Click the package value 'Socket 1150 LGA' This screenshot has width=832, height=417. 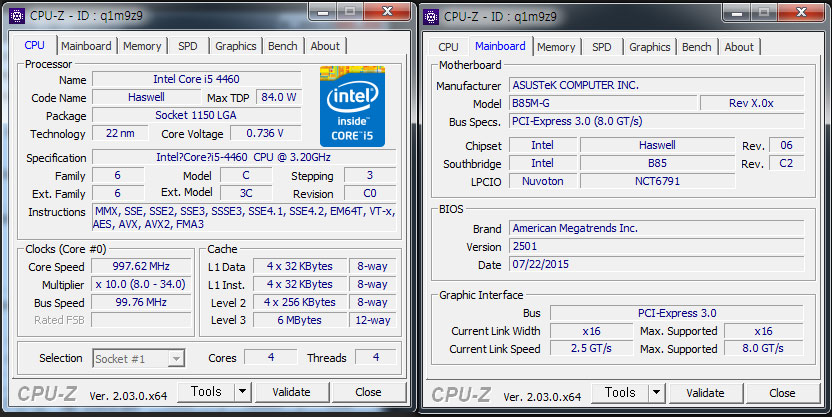[x=196, y=115]
